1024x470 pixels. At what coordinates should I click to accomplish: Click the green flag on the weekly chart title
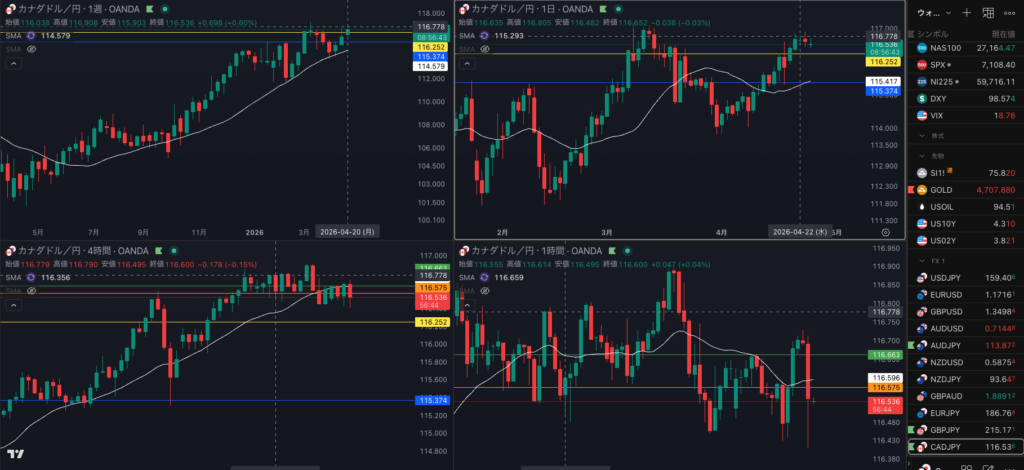tap(150, 9)
